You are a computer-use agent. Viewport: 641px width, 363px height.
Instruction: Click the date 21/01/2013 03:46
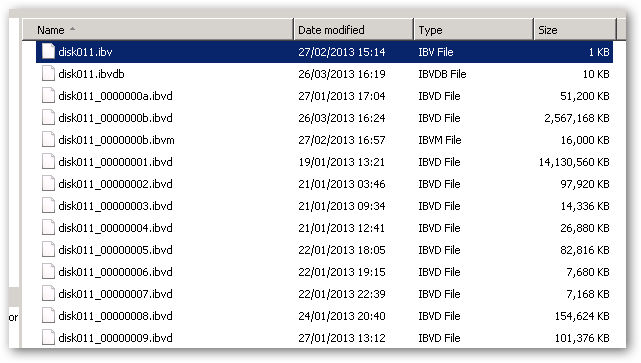coord(342,184)
